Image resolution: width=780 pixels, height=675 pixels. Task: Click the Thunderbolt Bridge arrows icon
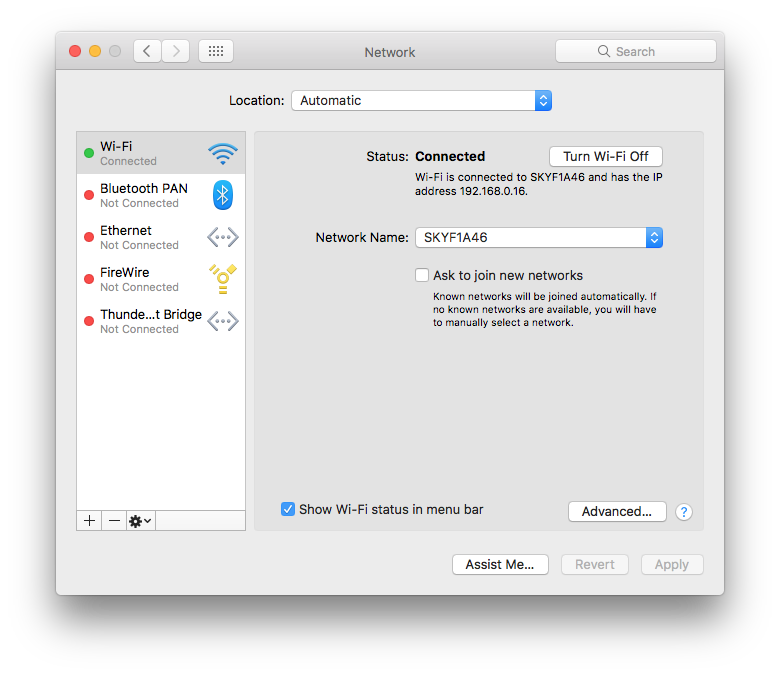pos(223,321)
